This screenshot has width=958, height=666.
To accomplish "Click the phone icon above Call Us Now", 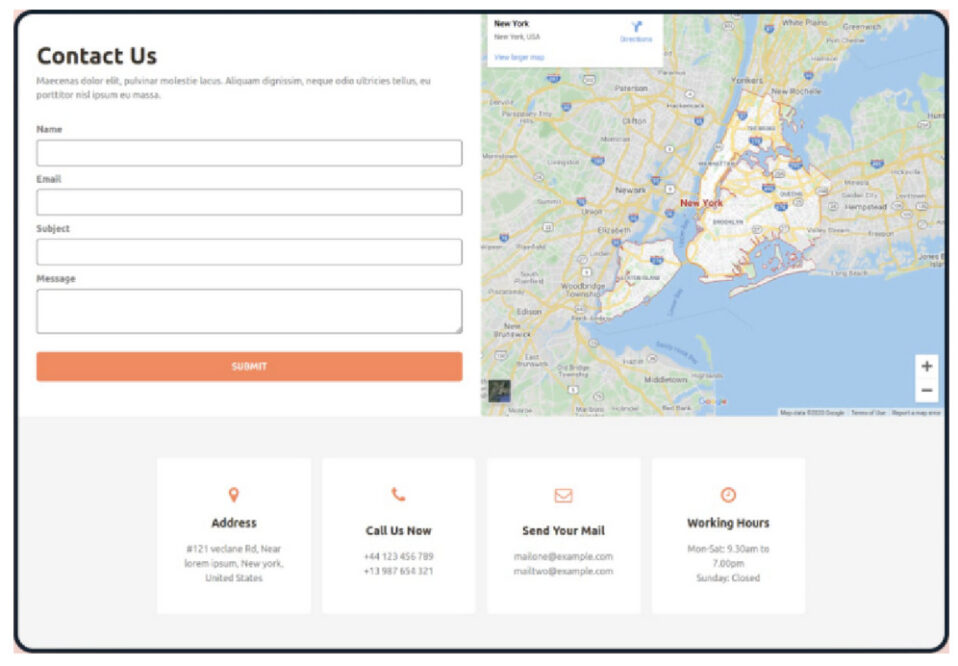I will point(398,492).
